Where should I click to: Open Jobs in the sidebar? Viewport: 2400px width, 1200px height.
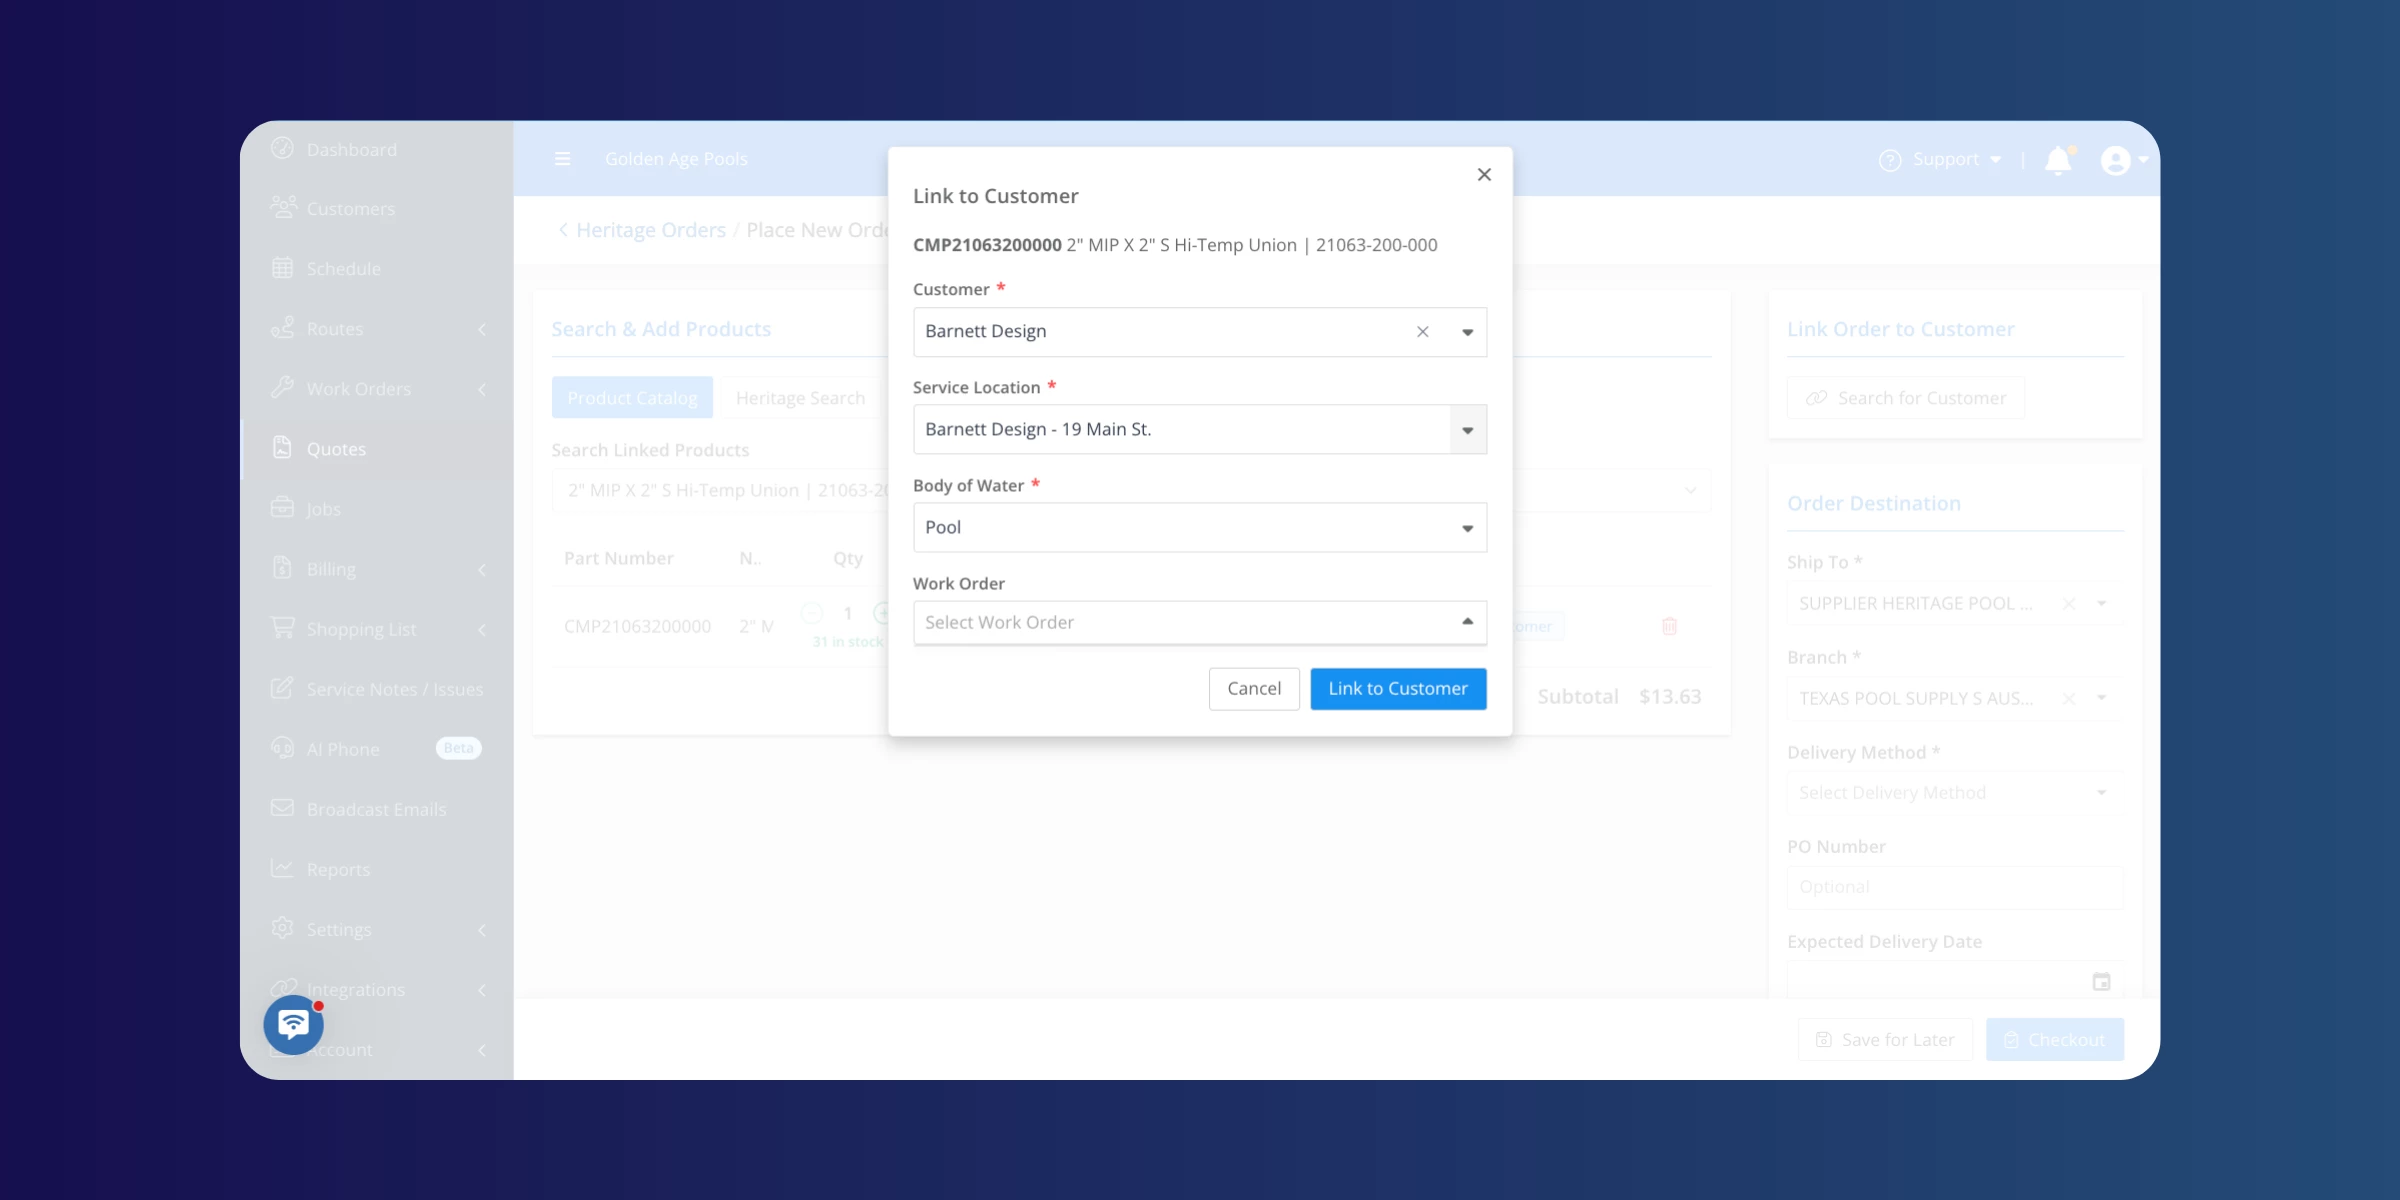pyautogui.click(x=323, y=509)
